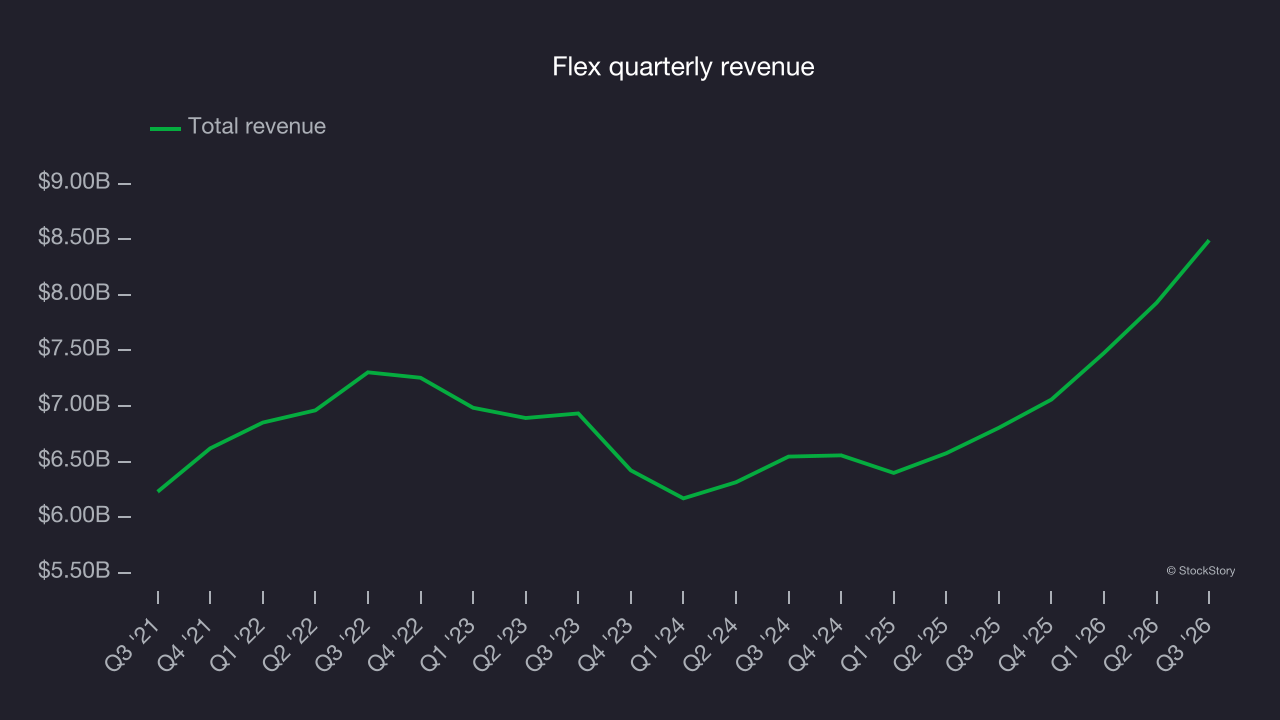Image resolution: width=1280 pixels, height=720 pixels.
Task: Select the Q4 '22 x-axis label
Action: point(397,644)
